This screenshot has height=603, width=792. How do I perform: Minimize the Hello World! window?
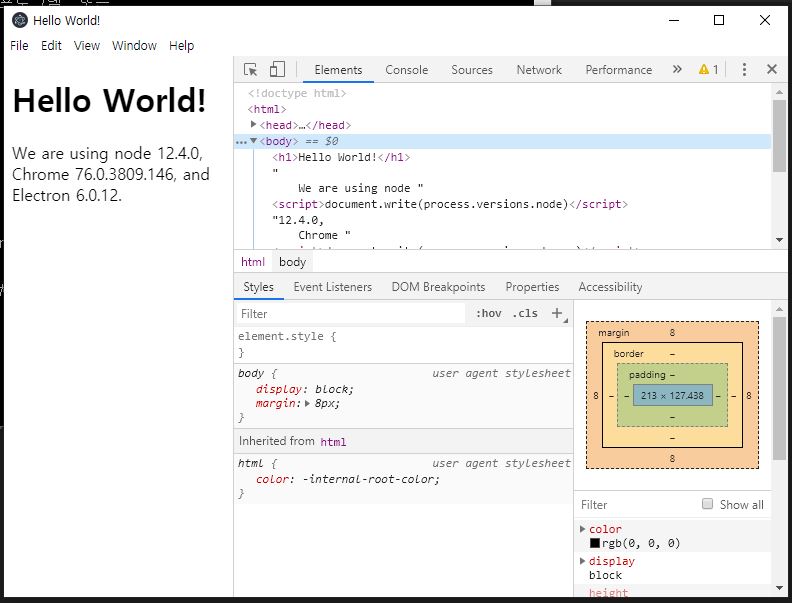(x=673, y=20)
